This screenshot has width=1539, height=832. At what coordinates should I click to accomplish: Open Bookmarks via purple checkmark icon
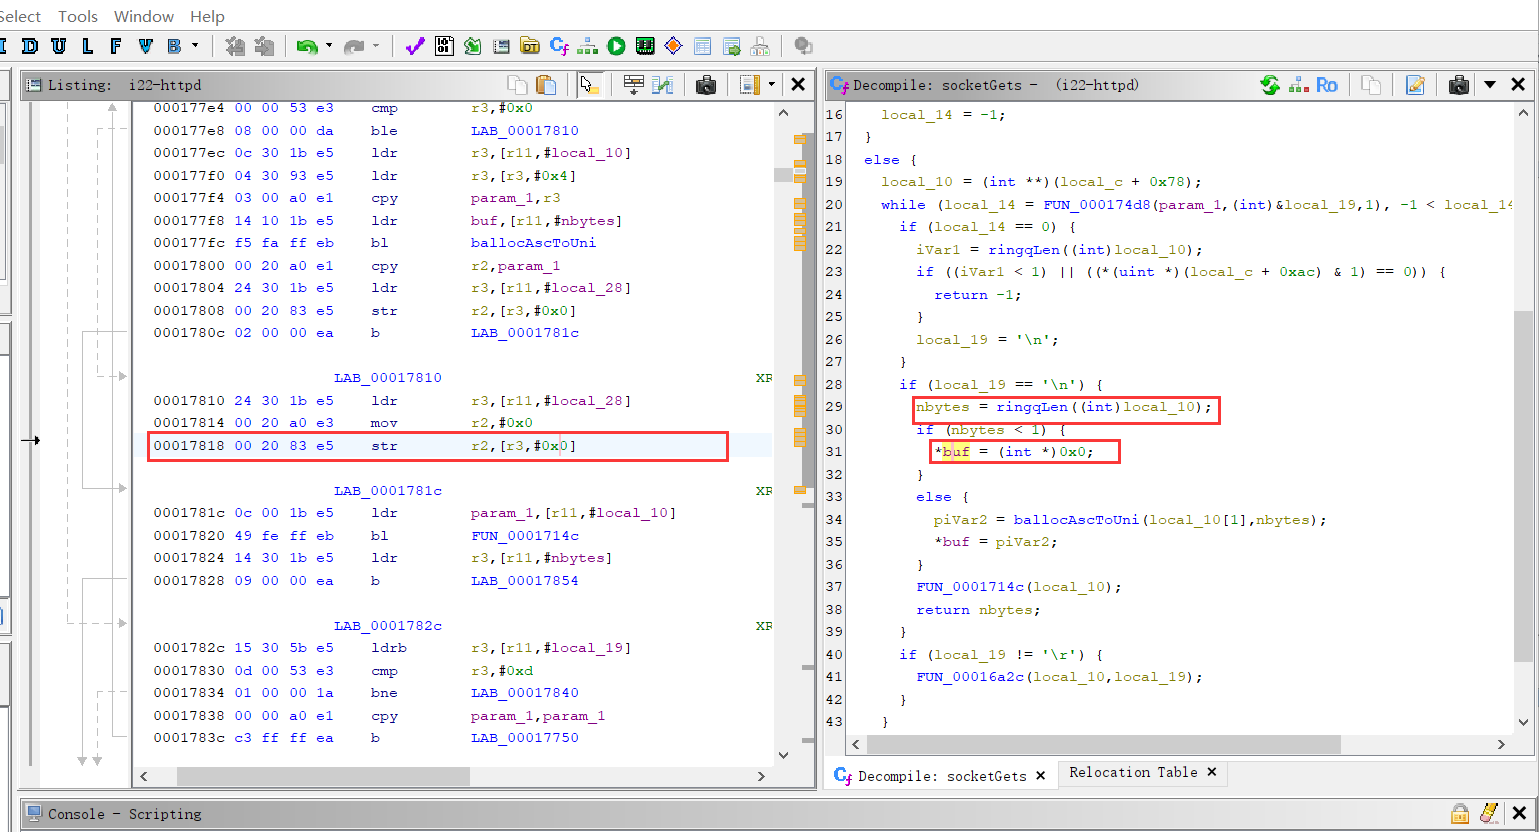coord(415,46)
